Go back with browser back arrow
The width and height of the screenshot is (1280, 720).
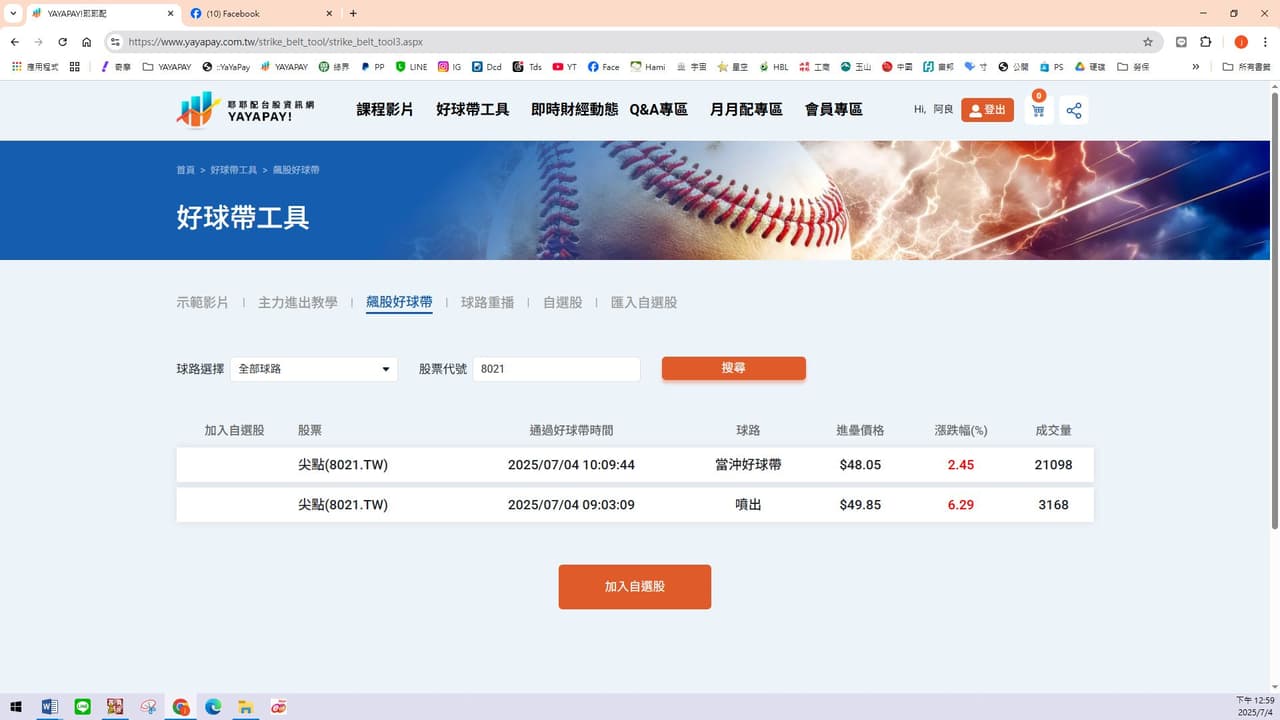click(14, 42)
